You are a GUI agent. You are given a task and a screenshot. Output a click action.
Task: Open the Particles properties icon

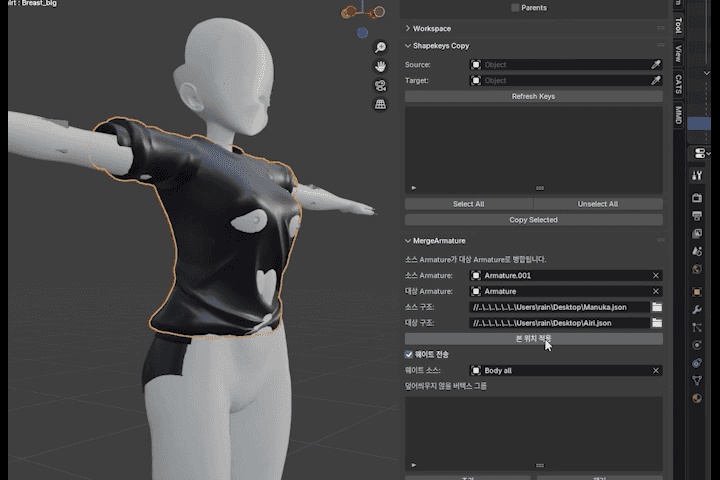click(x=697, y=328)
